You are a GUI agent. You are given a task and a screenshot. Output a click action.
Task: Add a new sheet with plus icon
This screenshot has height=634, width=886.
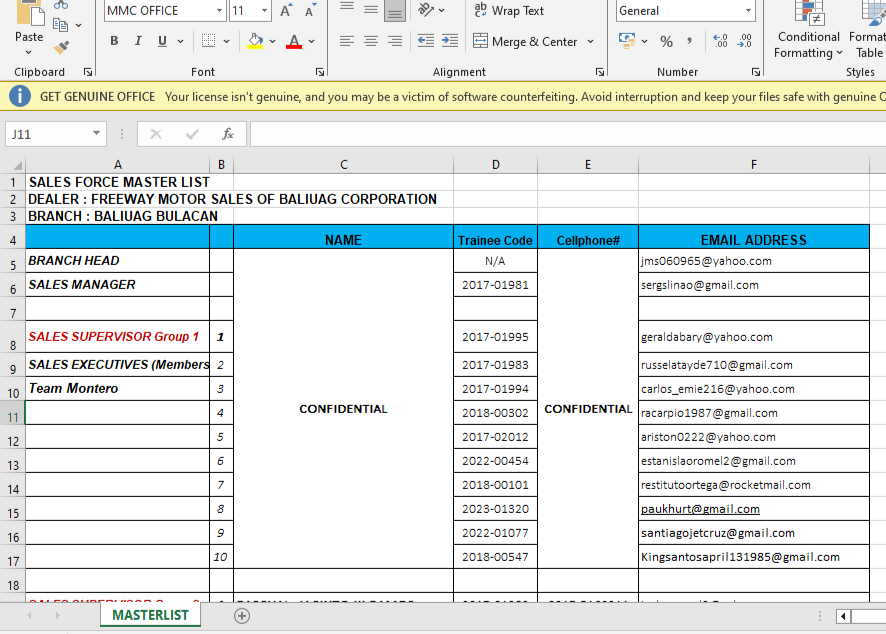click(242, 616)
